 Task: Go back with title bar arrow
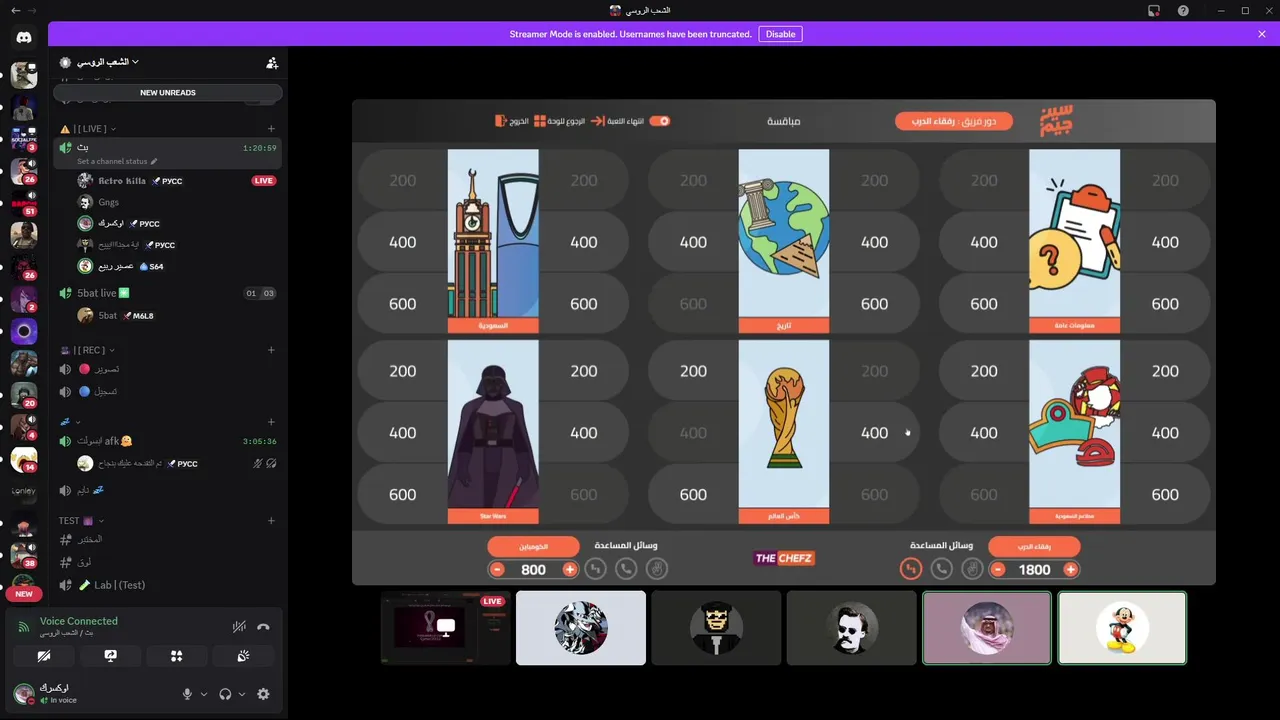click(14, 10)
